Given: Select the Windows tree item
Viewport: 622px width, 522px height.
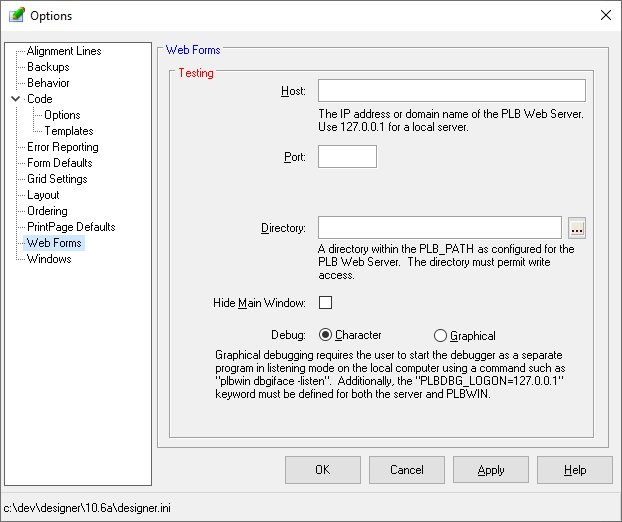Looking at the screenshot, I should [x=49, y=259].
